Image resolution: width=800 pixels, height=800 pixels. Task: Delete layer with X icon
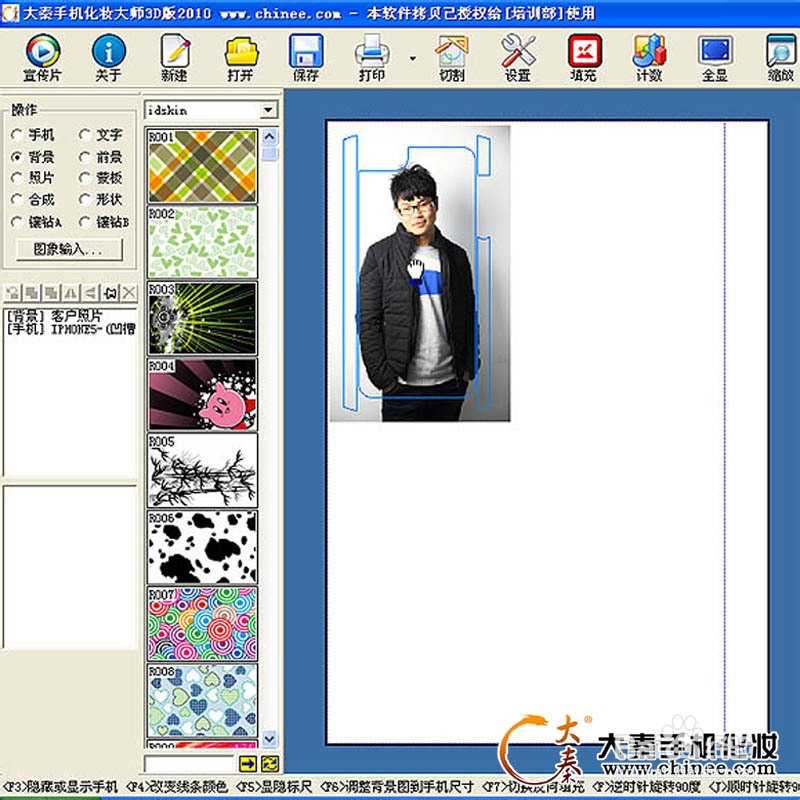[129, 293]
